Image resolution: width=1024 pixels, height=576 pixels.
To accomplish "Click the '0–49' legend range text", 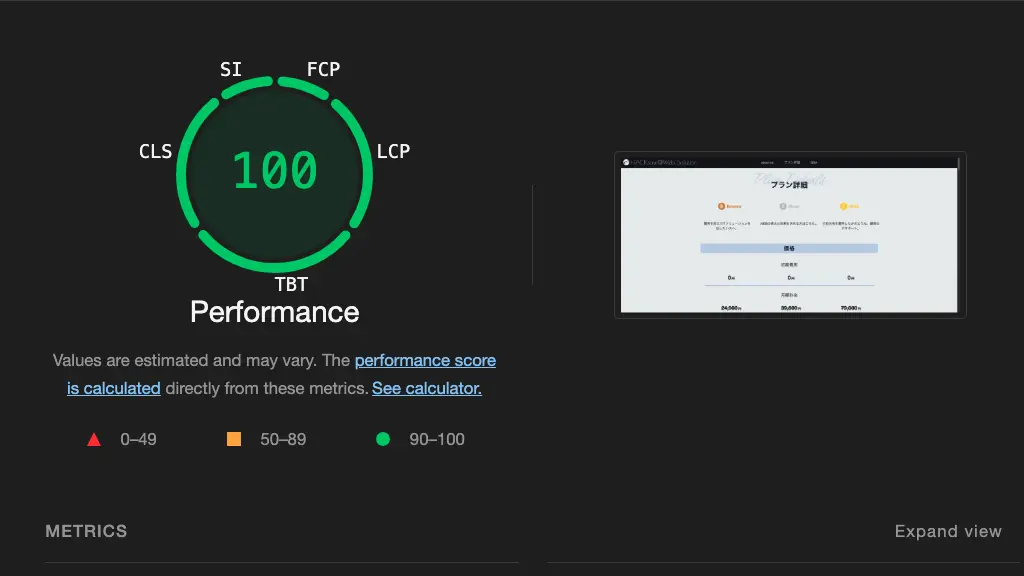I will [x=138, y=440].
